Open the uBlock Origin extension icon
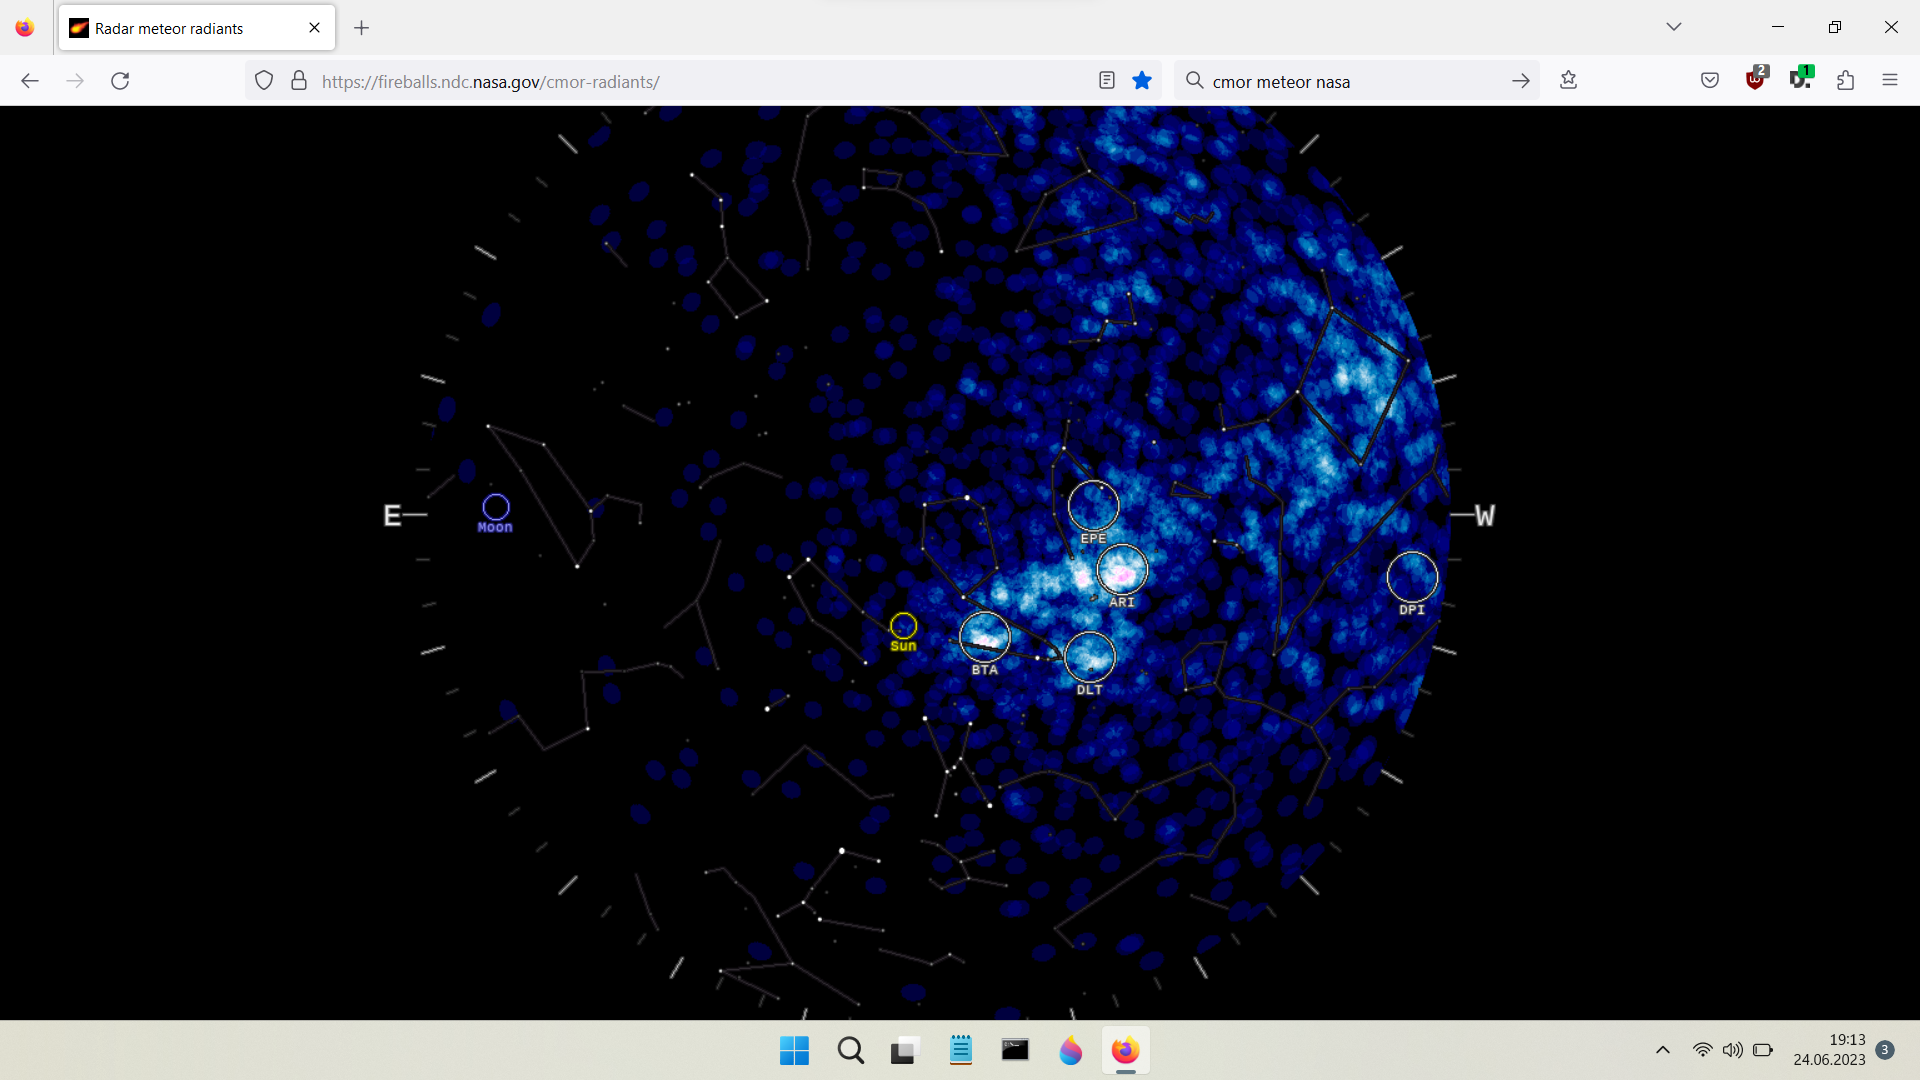This screenshot has height=1080, width=1920. 1756,79
